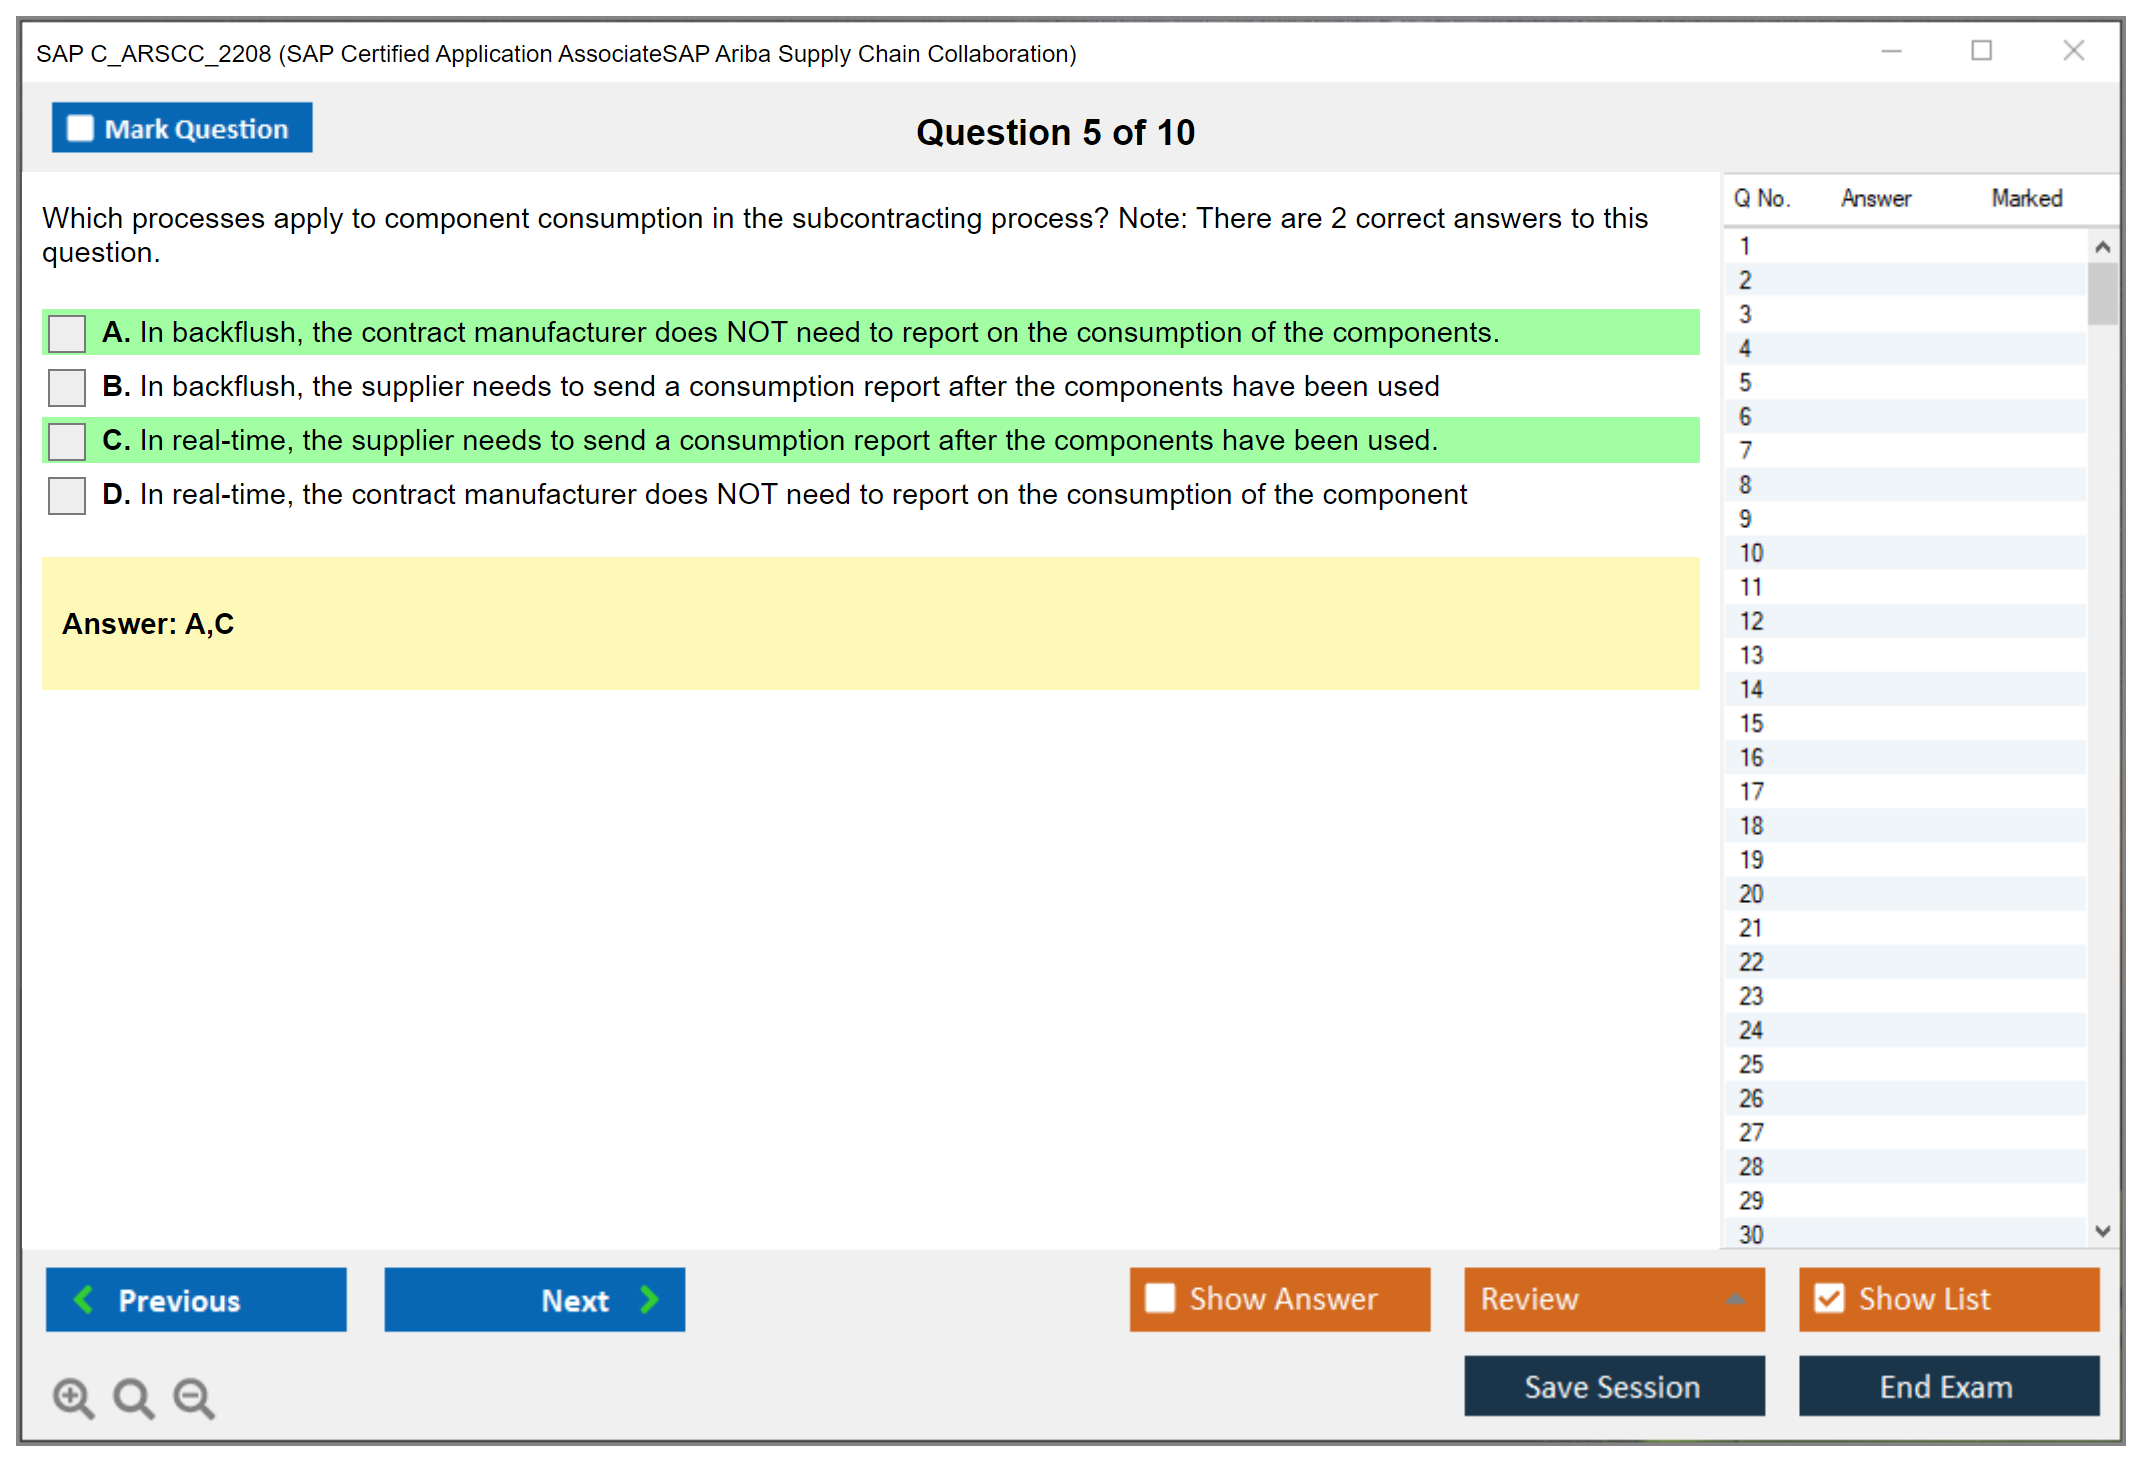Check the Mark Question checkbox
Screen dimensions: 2150x1470
coord(80,128)
